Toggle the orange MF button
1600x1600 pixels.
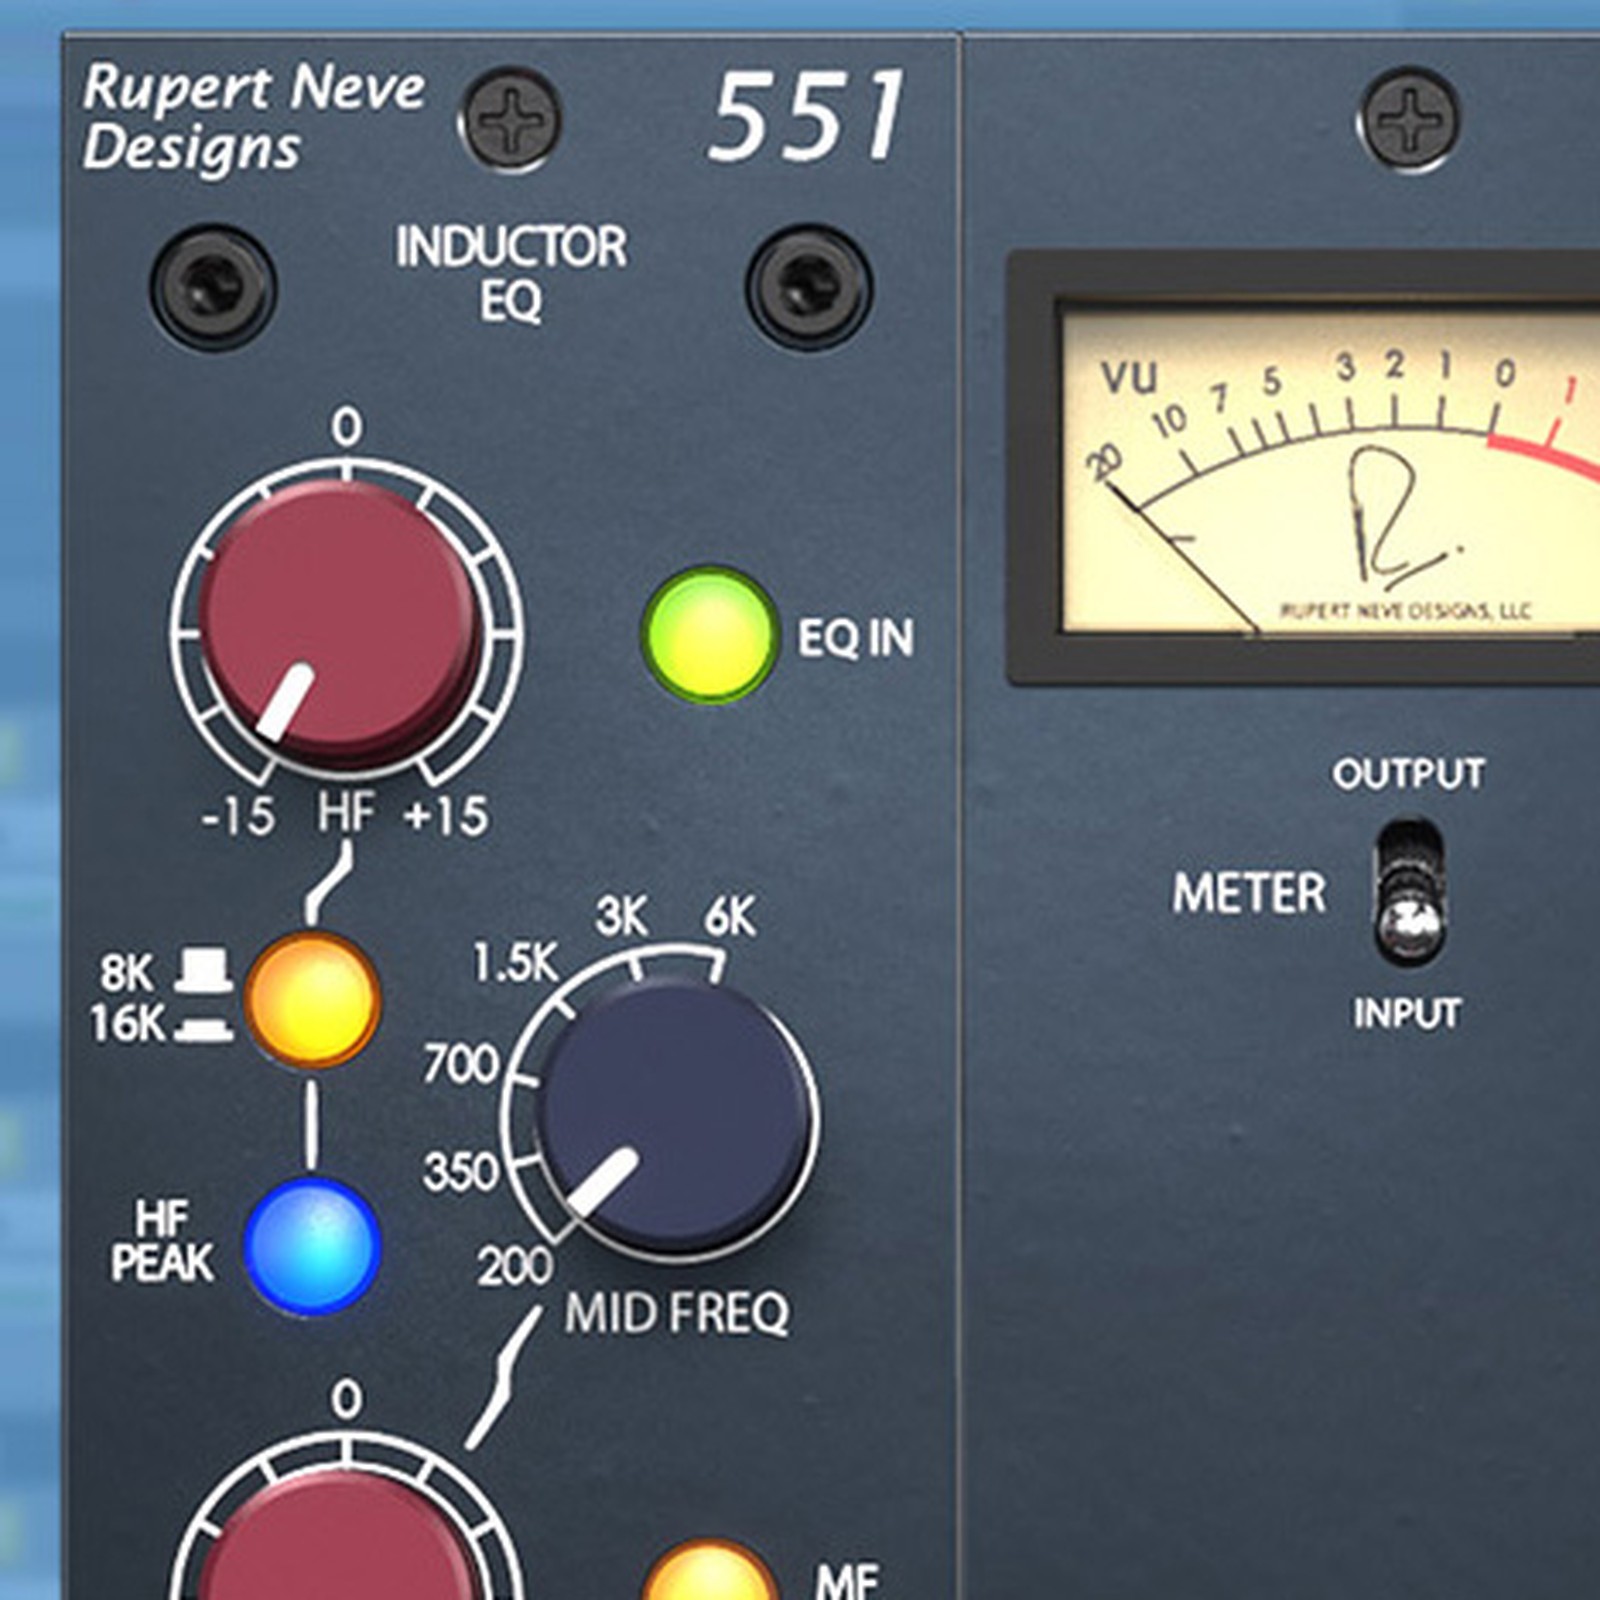pos(709,1572)
